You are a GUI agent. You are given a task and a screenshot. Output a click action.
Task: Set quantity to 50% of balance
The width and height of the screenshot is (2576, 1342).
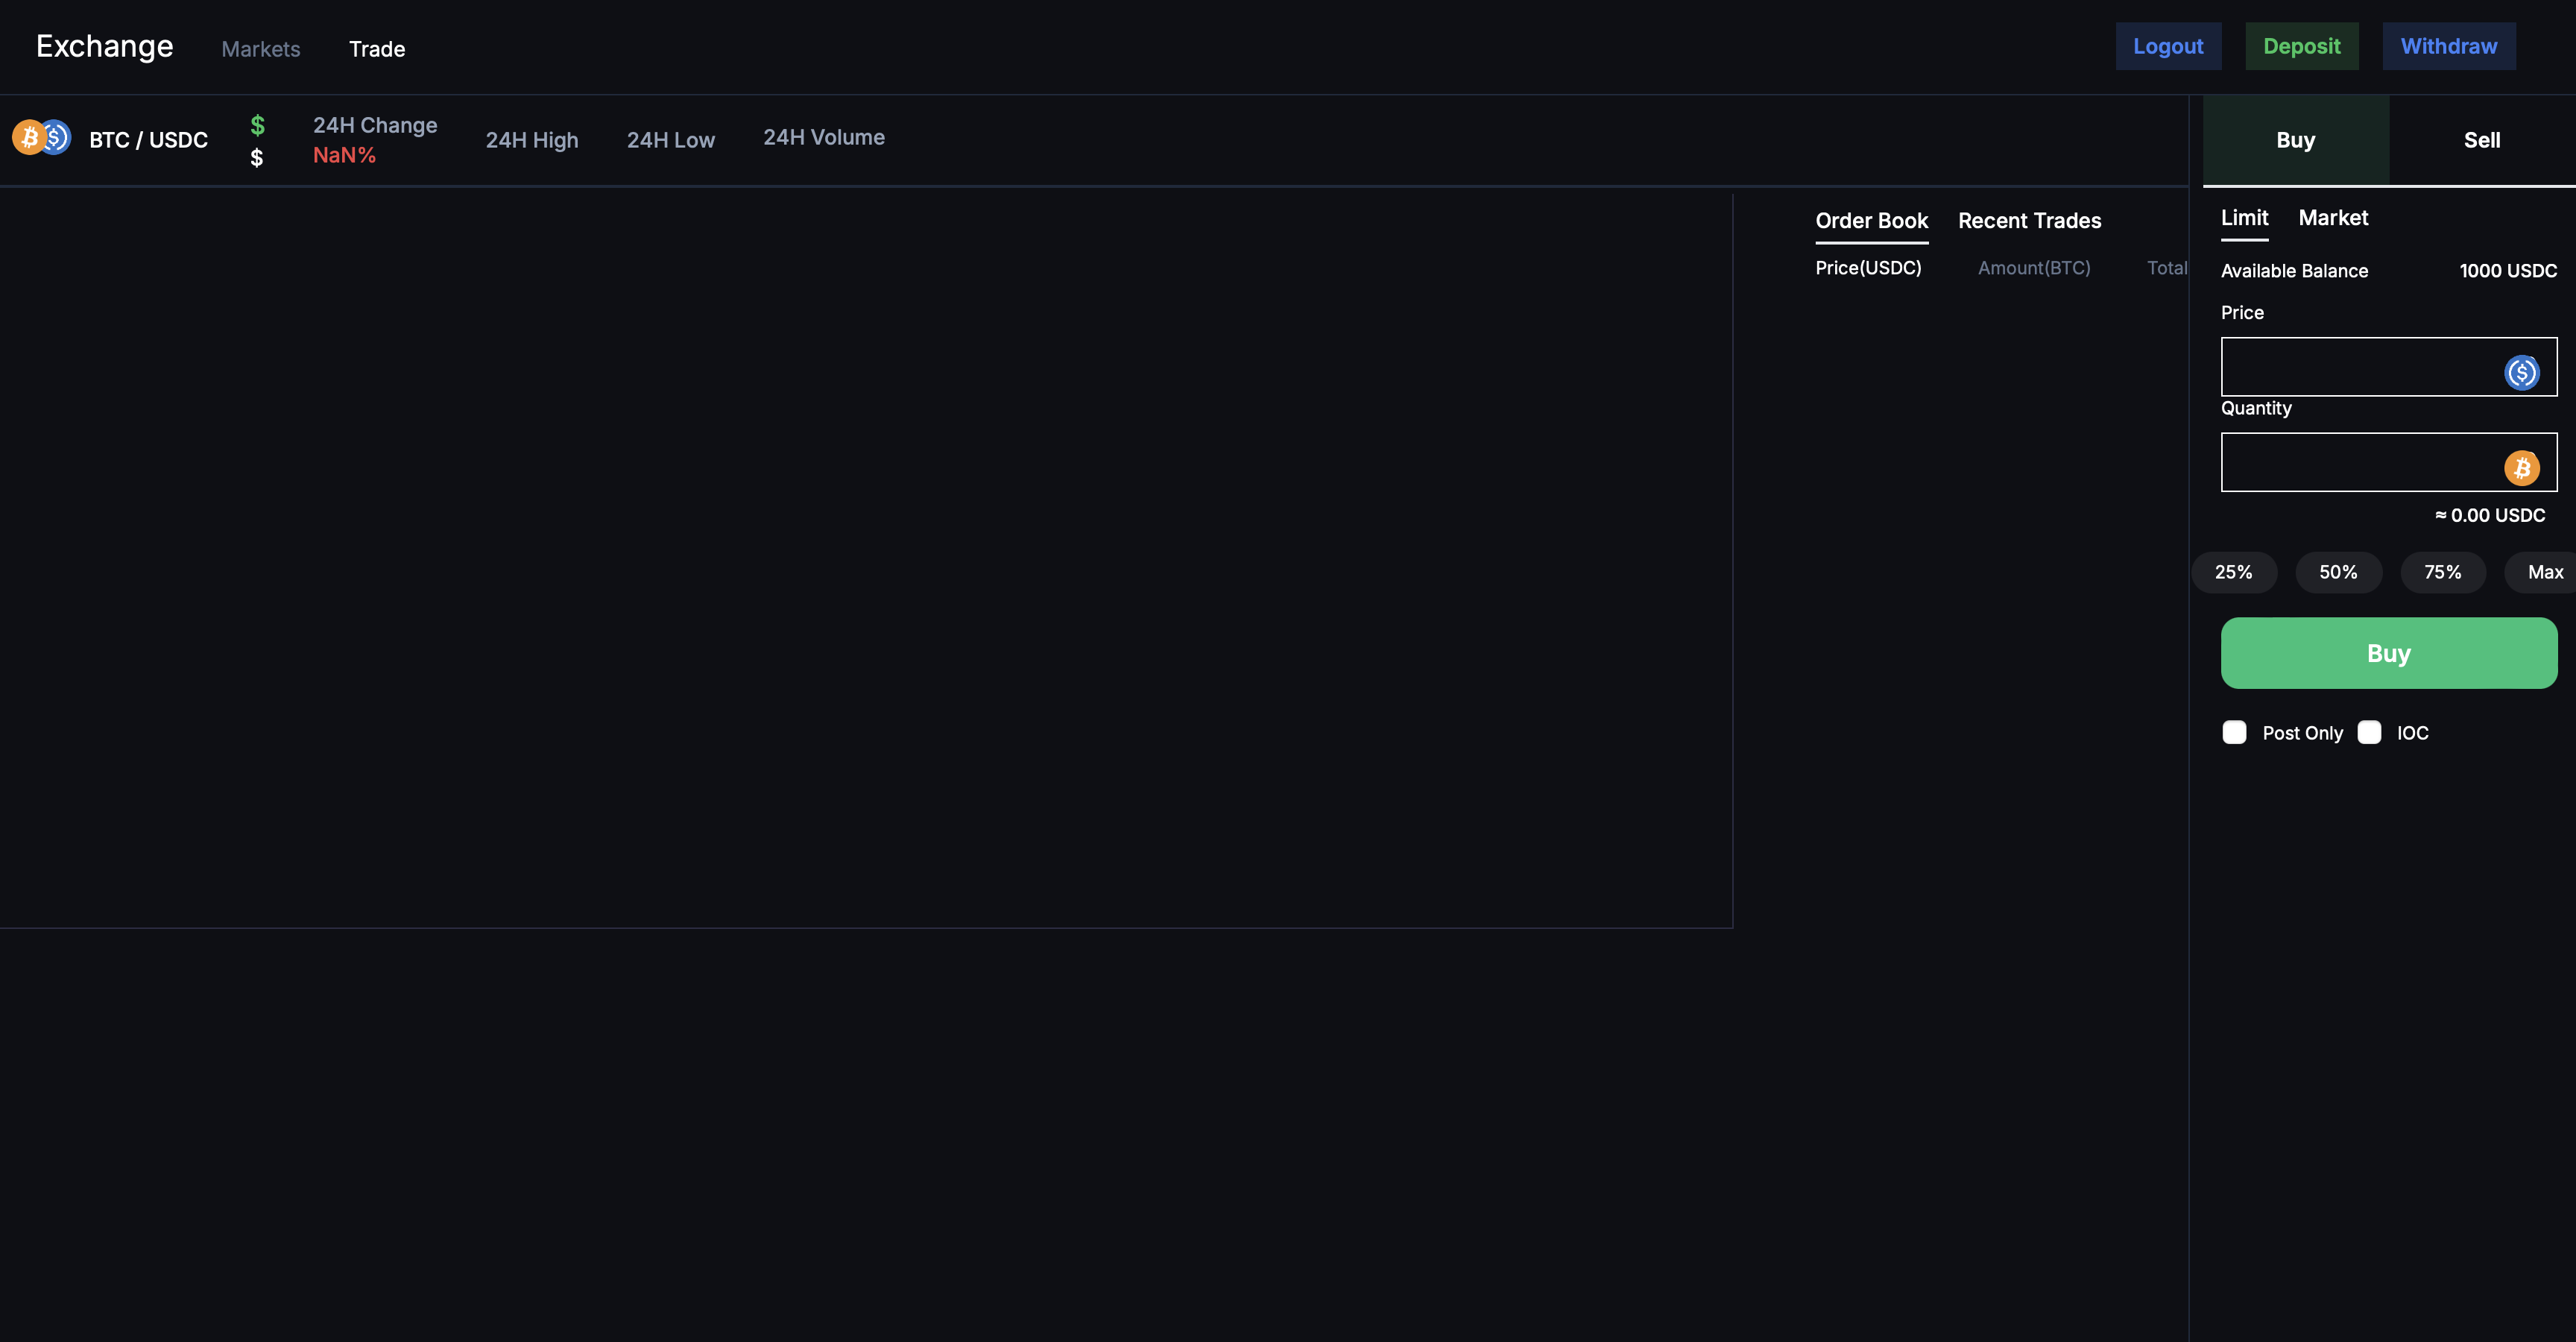tap(2338, 572)
